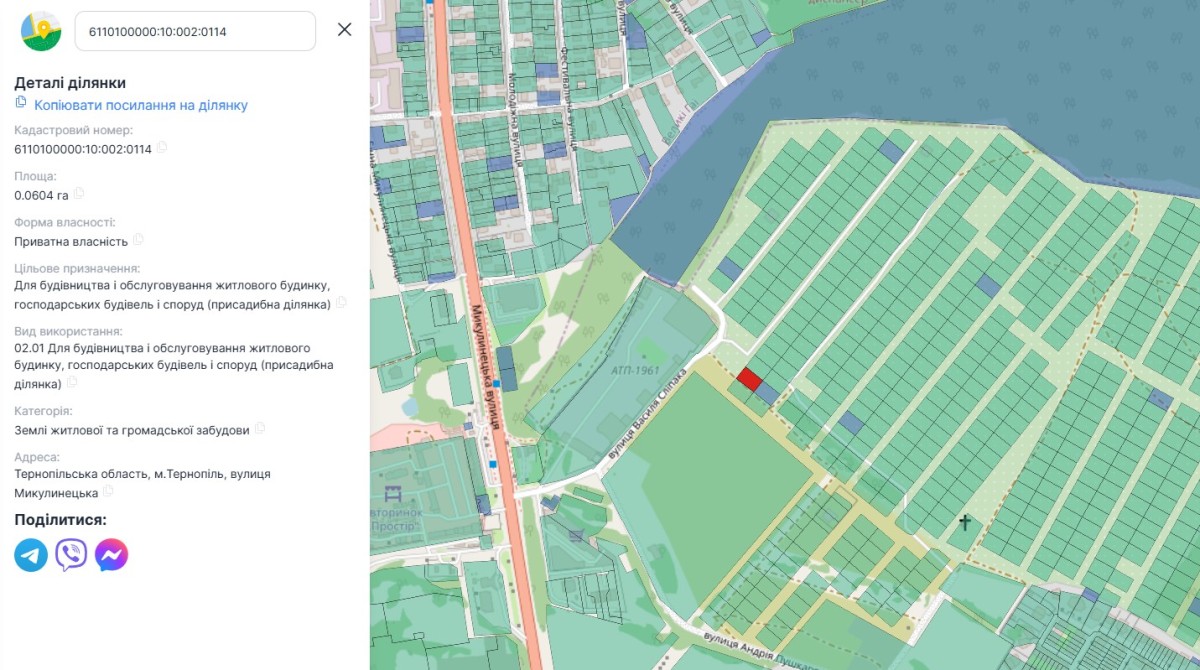Viewport: 1200px width, 670px height.
Task: Copy the 'Вид використання' text
Action: click(72, 383)
